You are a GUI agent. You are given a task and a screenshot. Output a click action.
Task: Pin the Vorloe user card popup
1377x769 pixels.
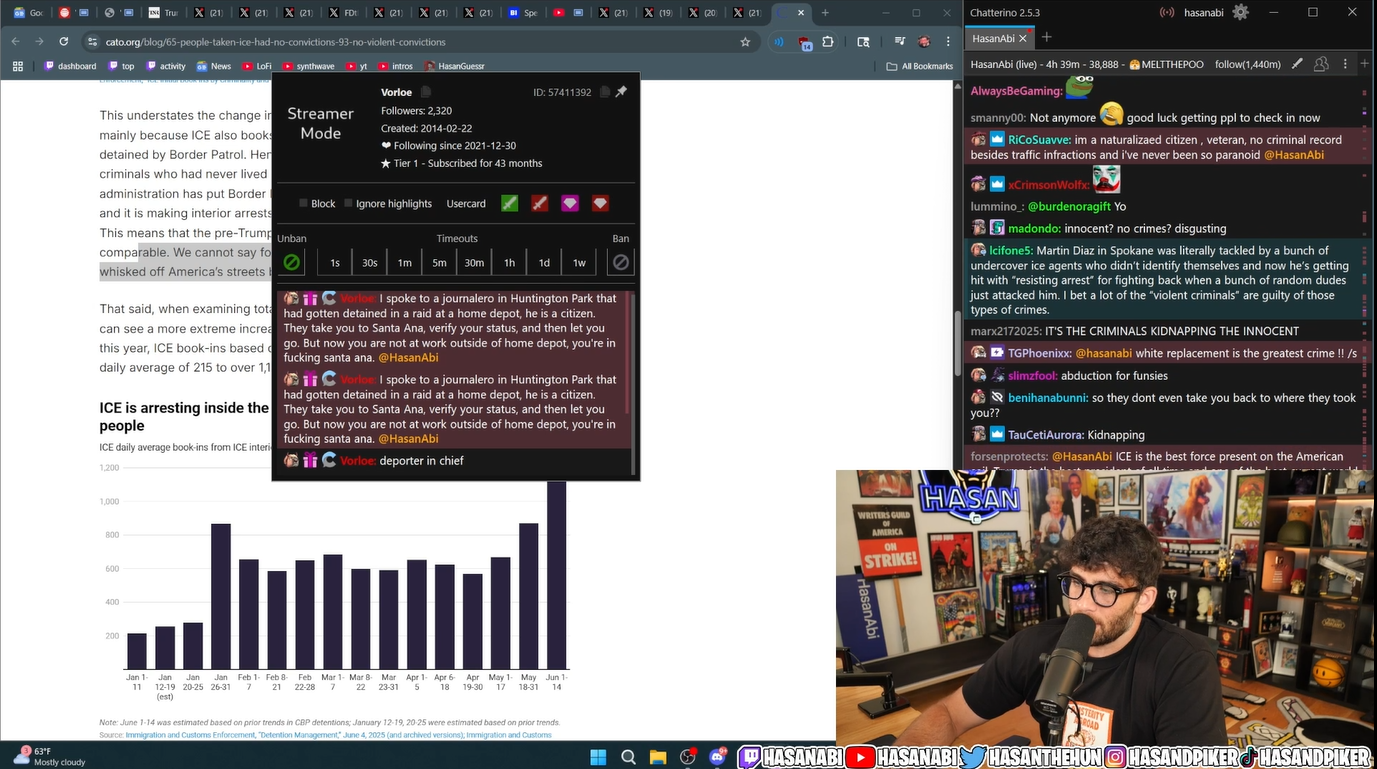pyautogui.click(x=621, y=92)
